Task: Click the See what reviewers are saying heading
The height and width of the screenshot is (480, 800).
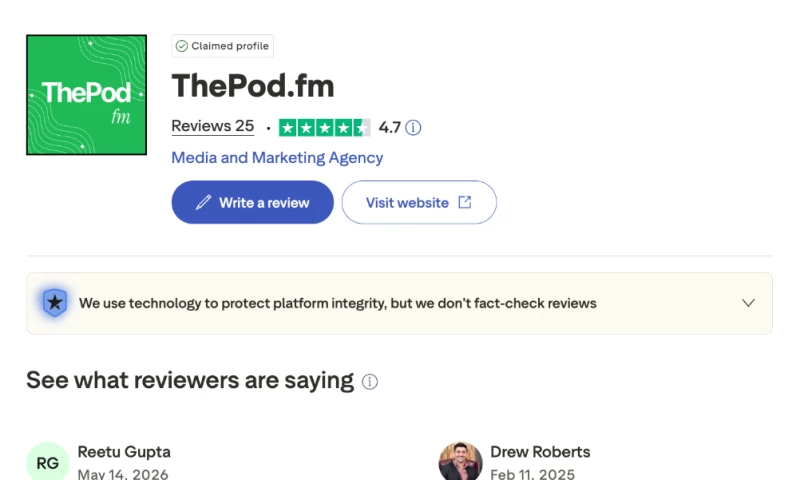Action: (190, 381)
